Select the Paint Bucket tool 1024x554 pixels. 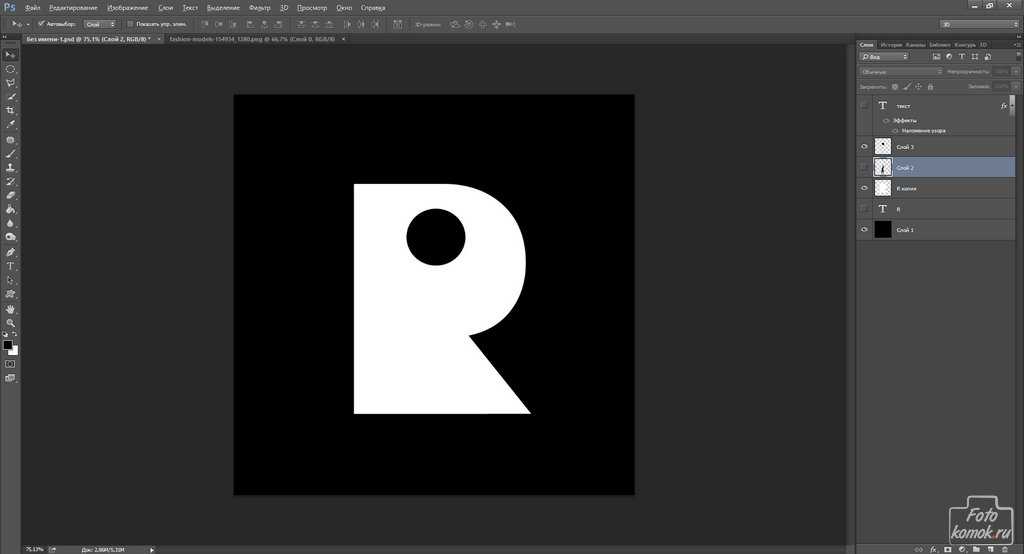coord(10,209)
